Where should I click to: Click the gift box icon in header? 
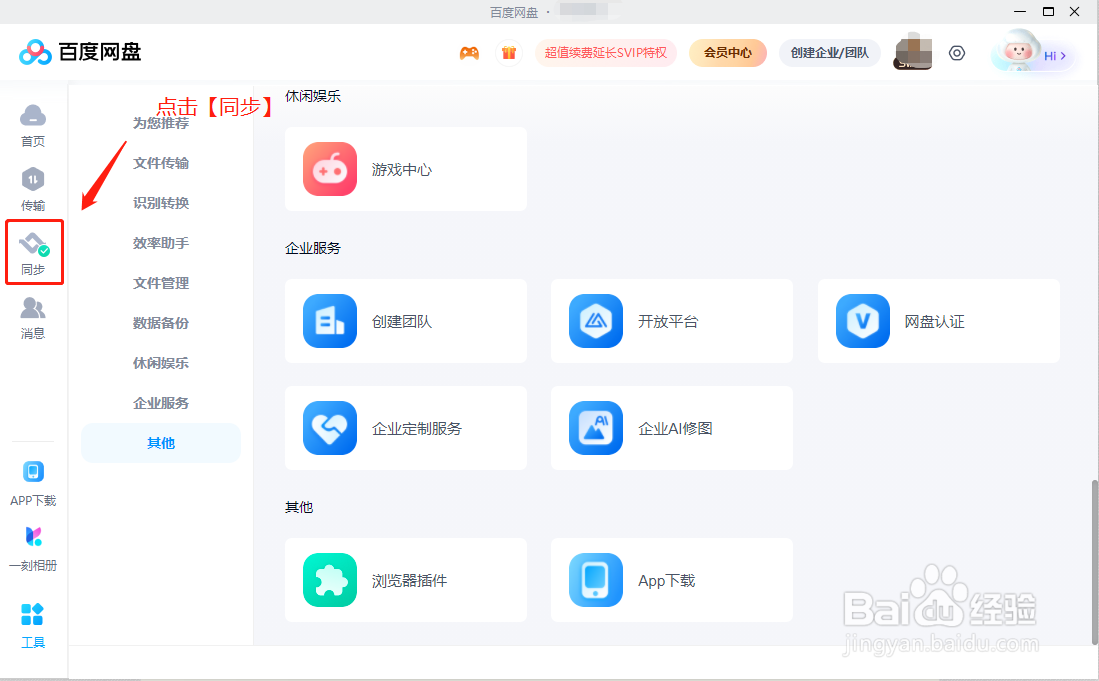[x=509, y=53]
